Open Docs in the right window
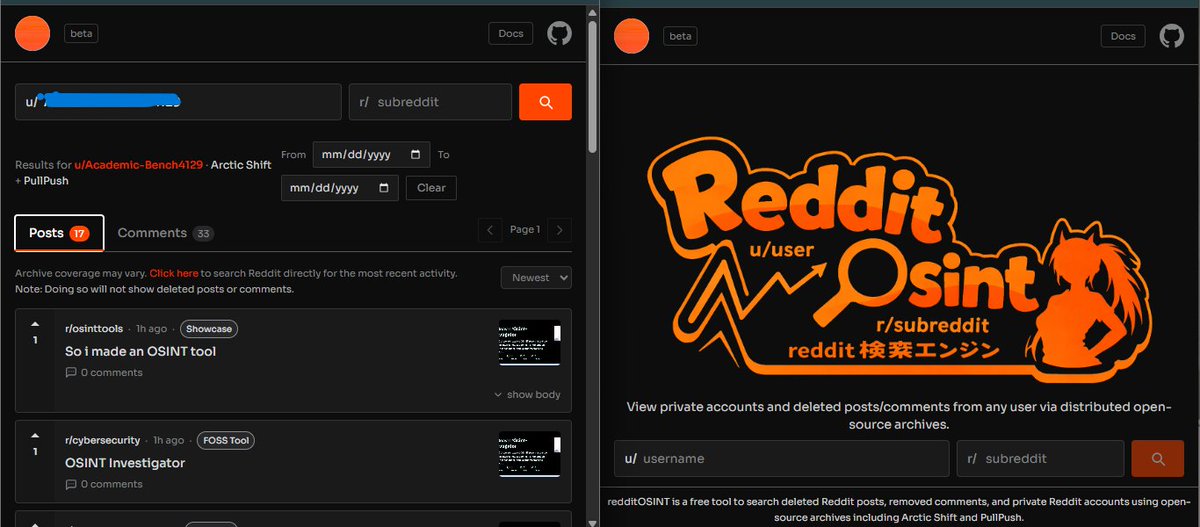Viewport: 1200px width, 527px height. 1123,36
